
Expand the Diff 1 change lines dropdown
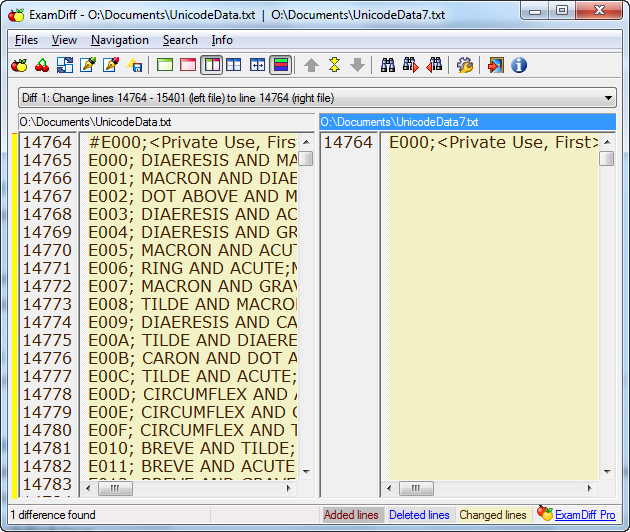(x=609, y=98)
